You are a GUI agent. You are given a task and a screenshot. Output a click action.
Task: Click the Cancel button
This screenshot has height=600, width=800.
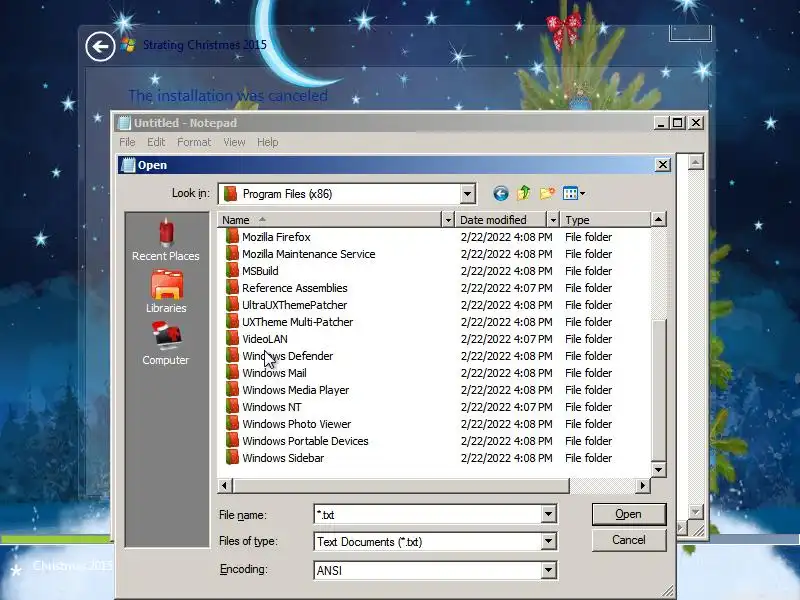(629, 540)
